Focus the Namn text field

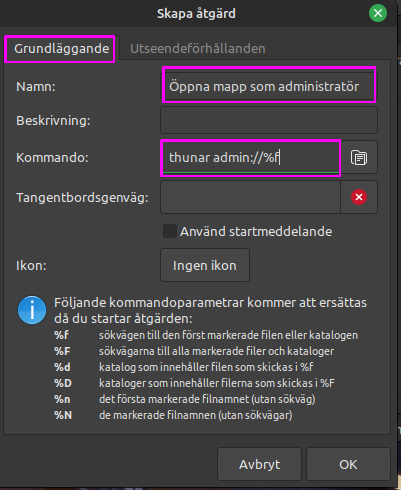269,85
